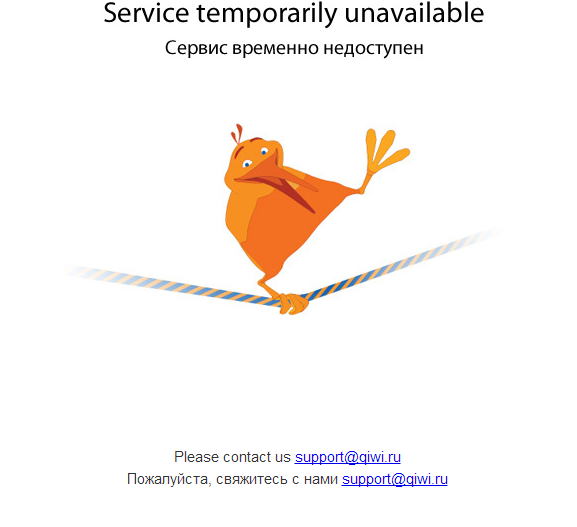Click the word "unavailable" in the title
Image resolution: width=577 pixels, height=527 pixels.
coord(414,13)
